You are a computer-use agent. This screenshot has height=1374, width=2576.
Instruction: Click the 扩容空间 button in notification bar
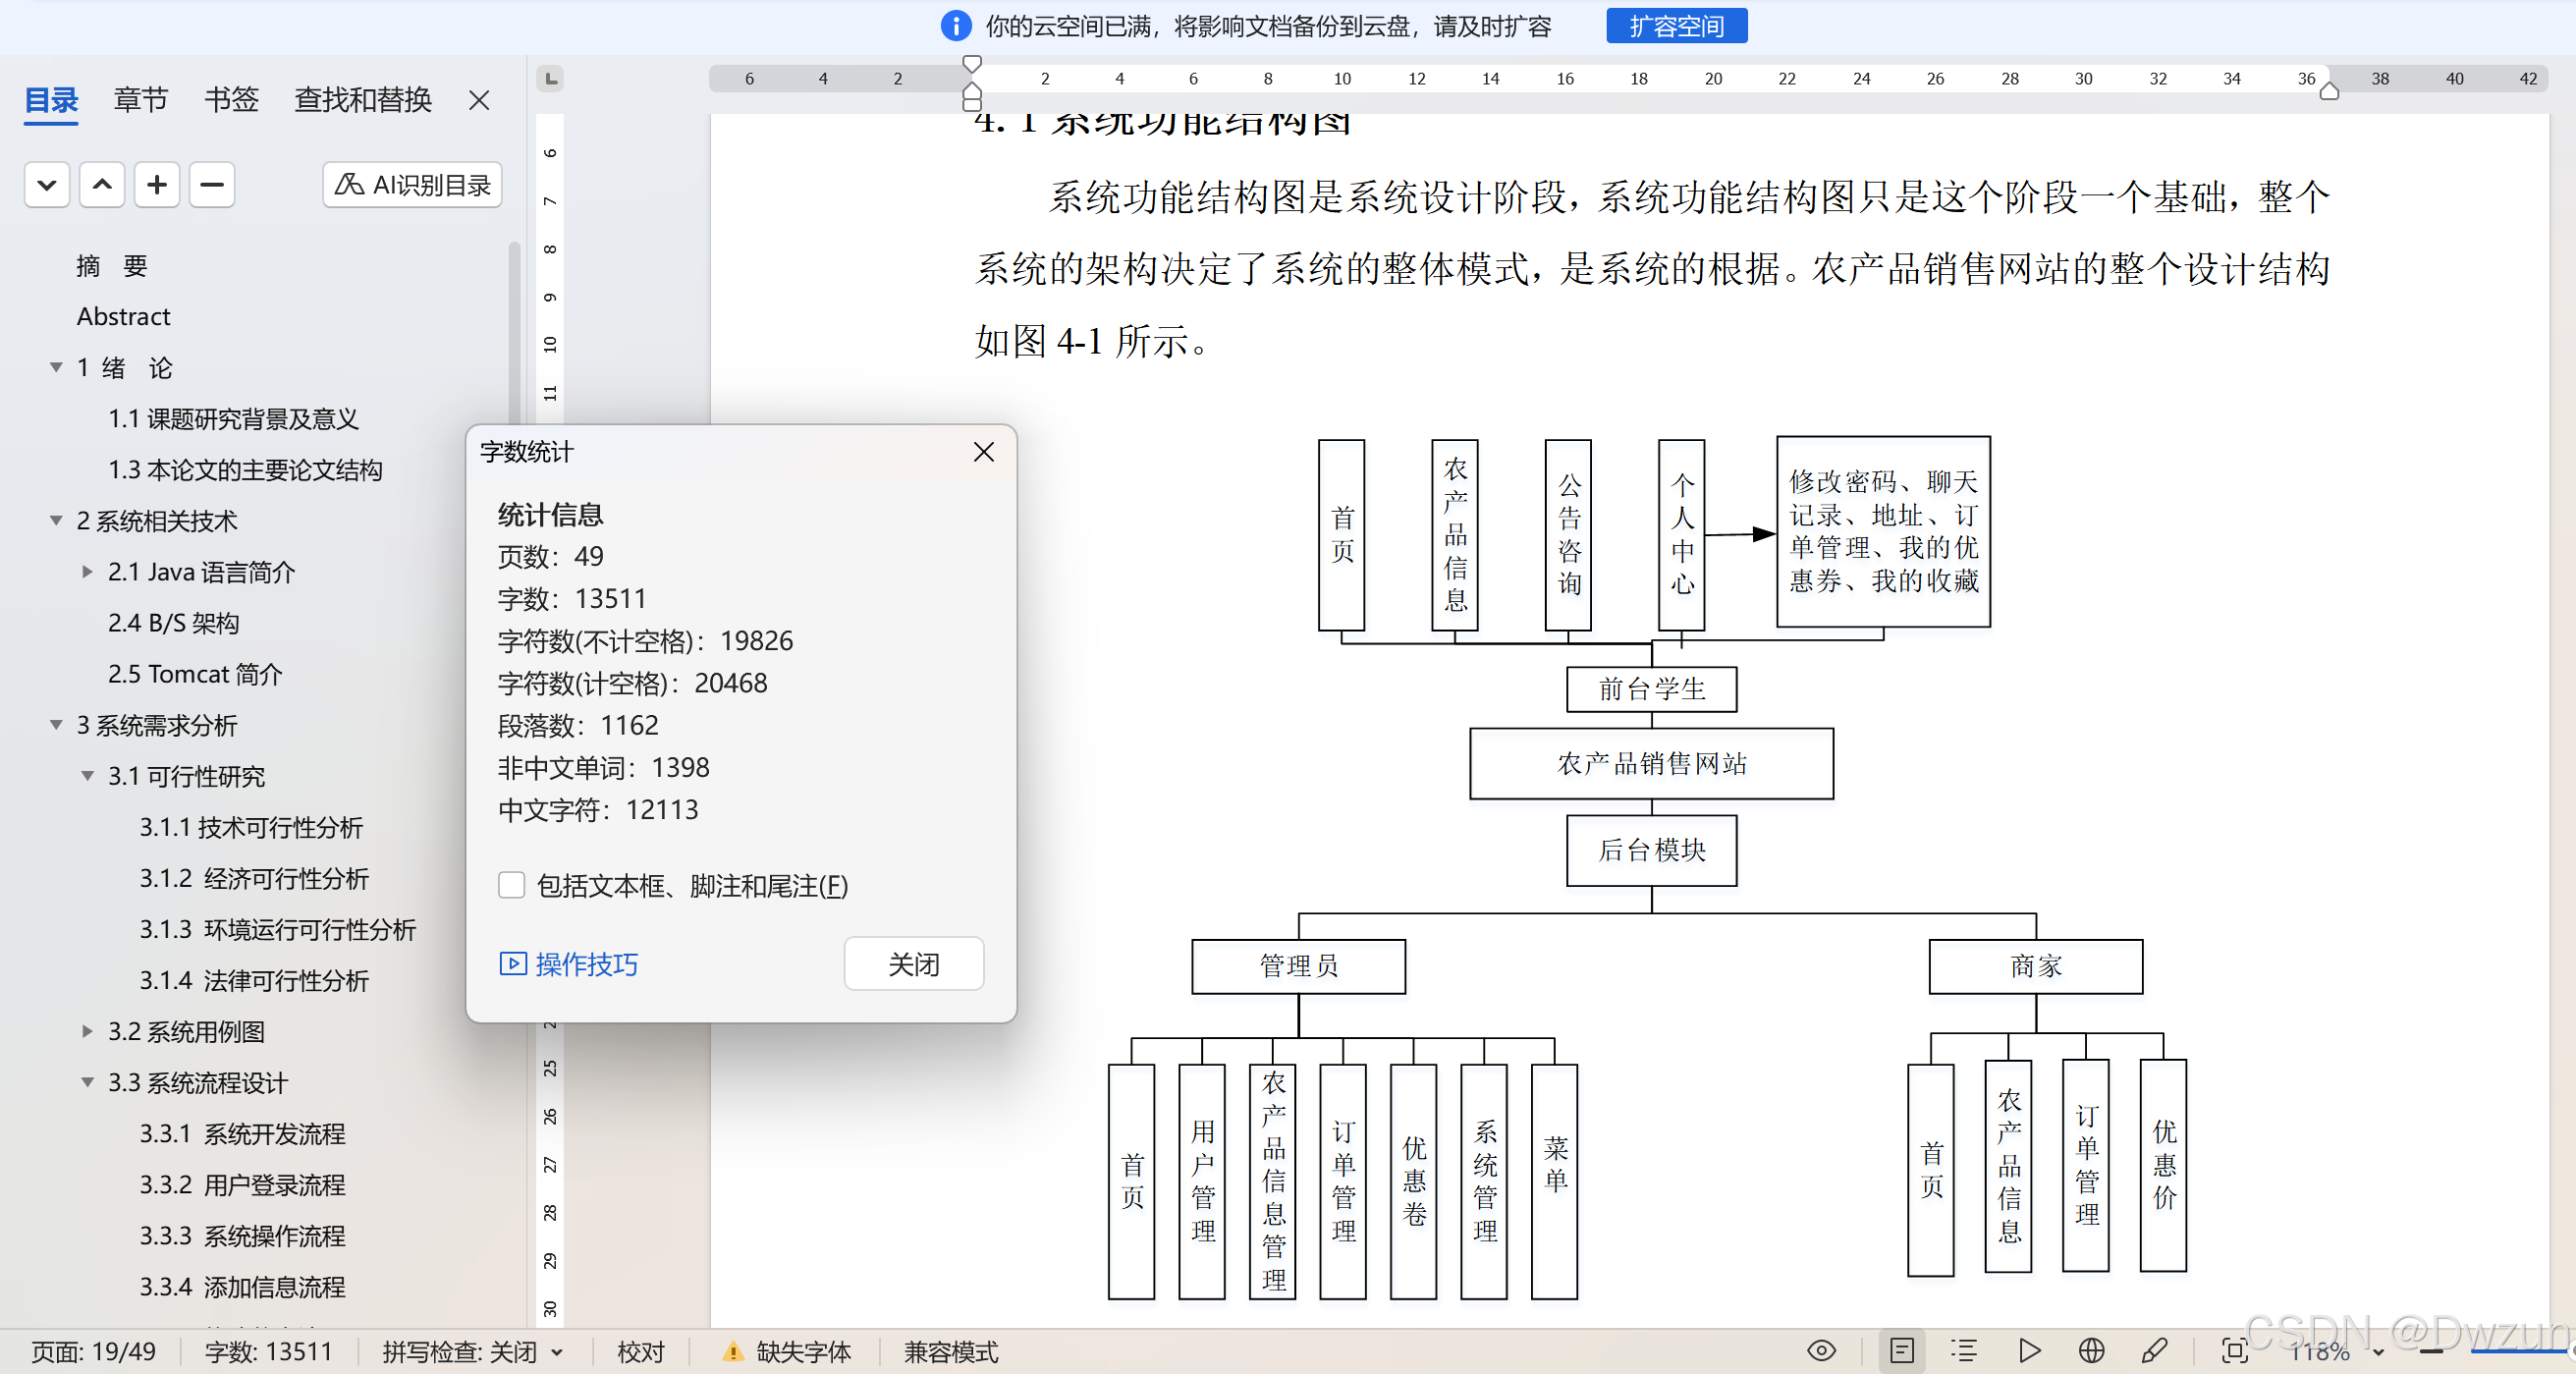[1676, 26]
